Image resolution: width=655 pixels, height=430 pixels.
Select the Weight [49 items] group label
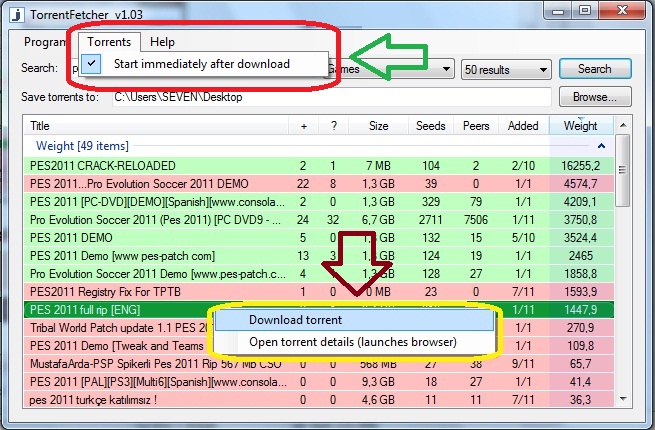click(x=82, y=146)
